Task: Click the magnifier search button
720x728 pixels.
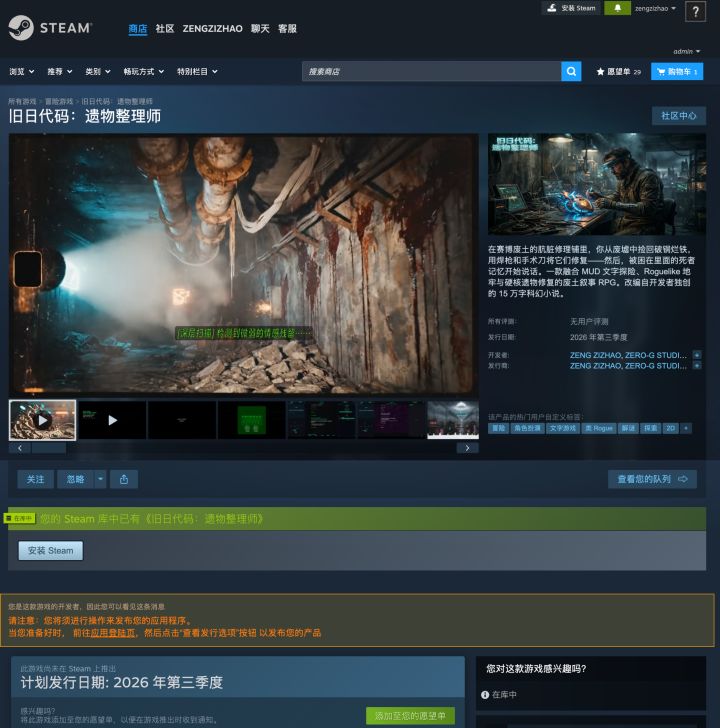Action: click(571, 72)
